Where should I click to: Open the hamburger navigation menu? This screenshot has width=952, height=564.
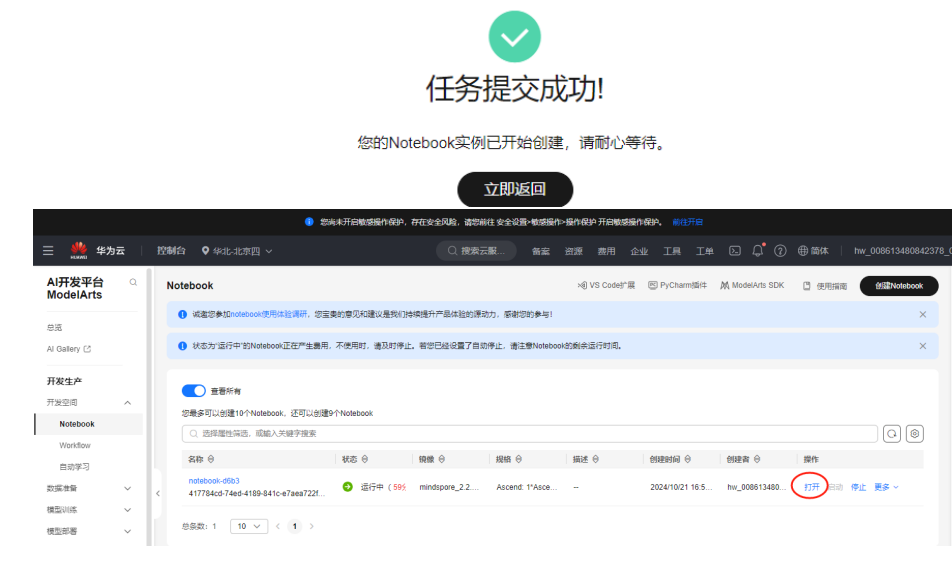point(48,251)
